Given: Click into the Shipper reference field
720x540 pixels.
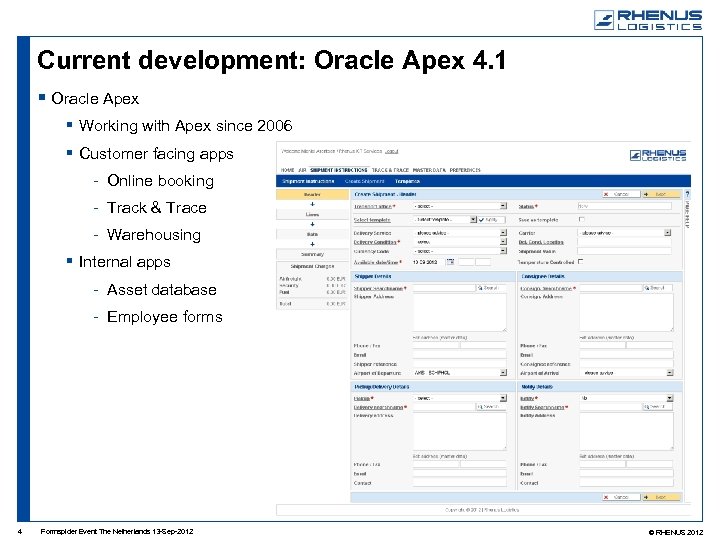Looking at the screenshot, I should click(x=460, y=364).
